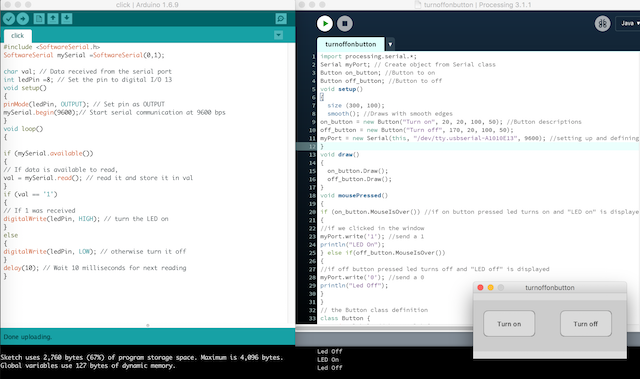Screen dimensions: 640x379
Task: Click "myPort.write('0');" line in Processing
Action: [x=372, y=277]
